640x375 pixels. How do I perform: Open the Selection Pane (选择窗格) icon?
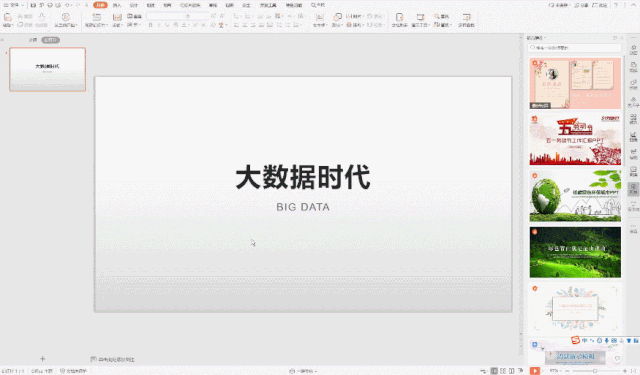click(x=466, y=17)
